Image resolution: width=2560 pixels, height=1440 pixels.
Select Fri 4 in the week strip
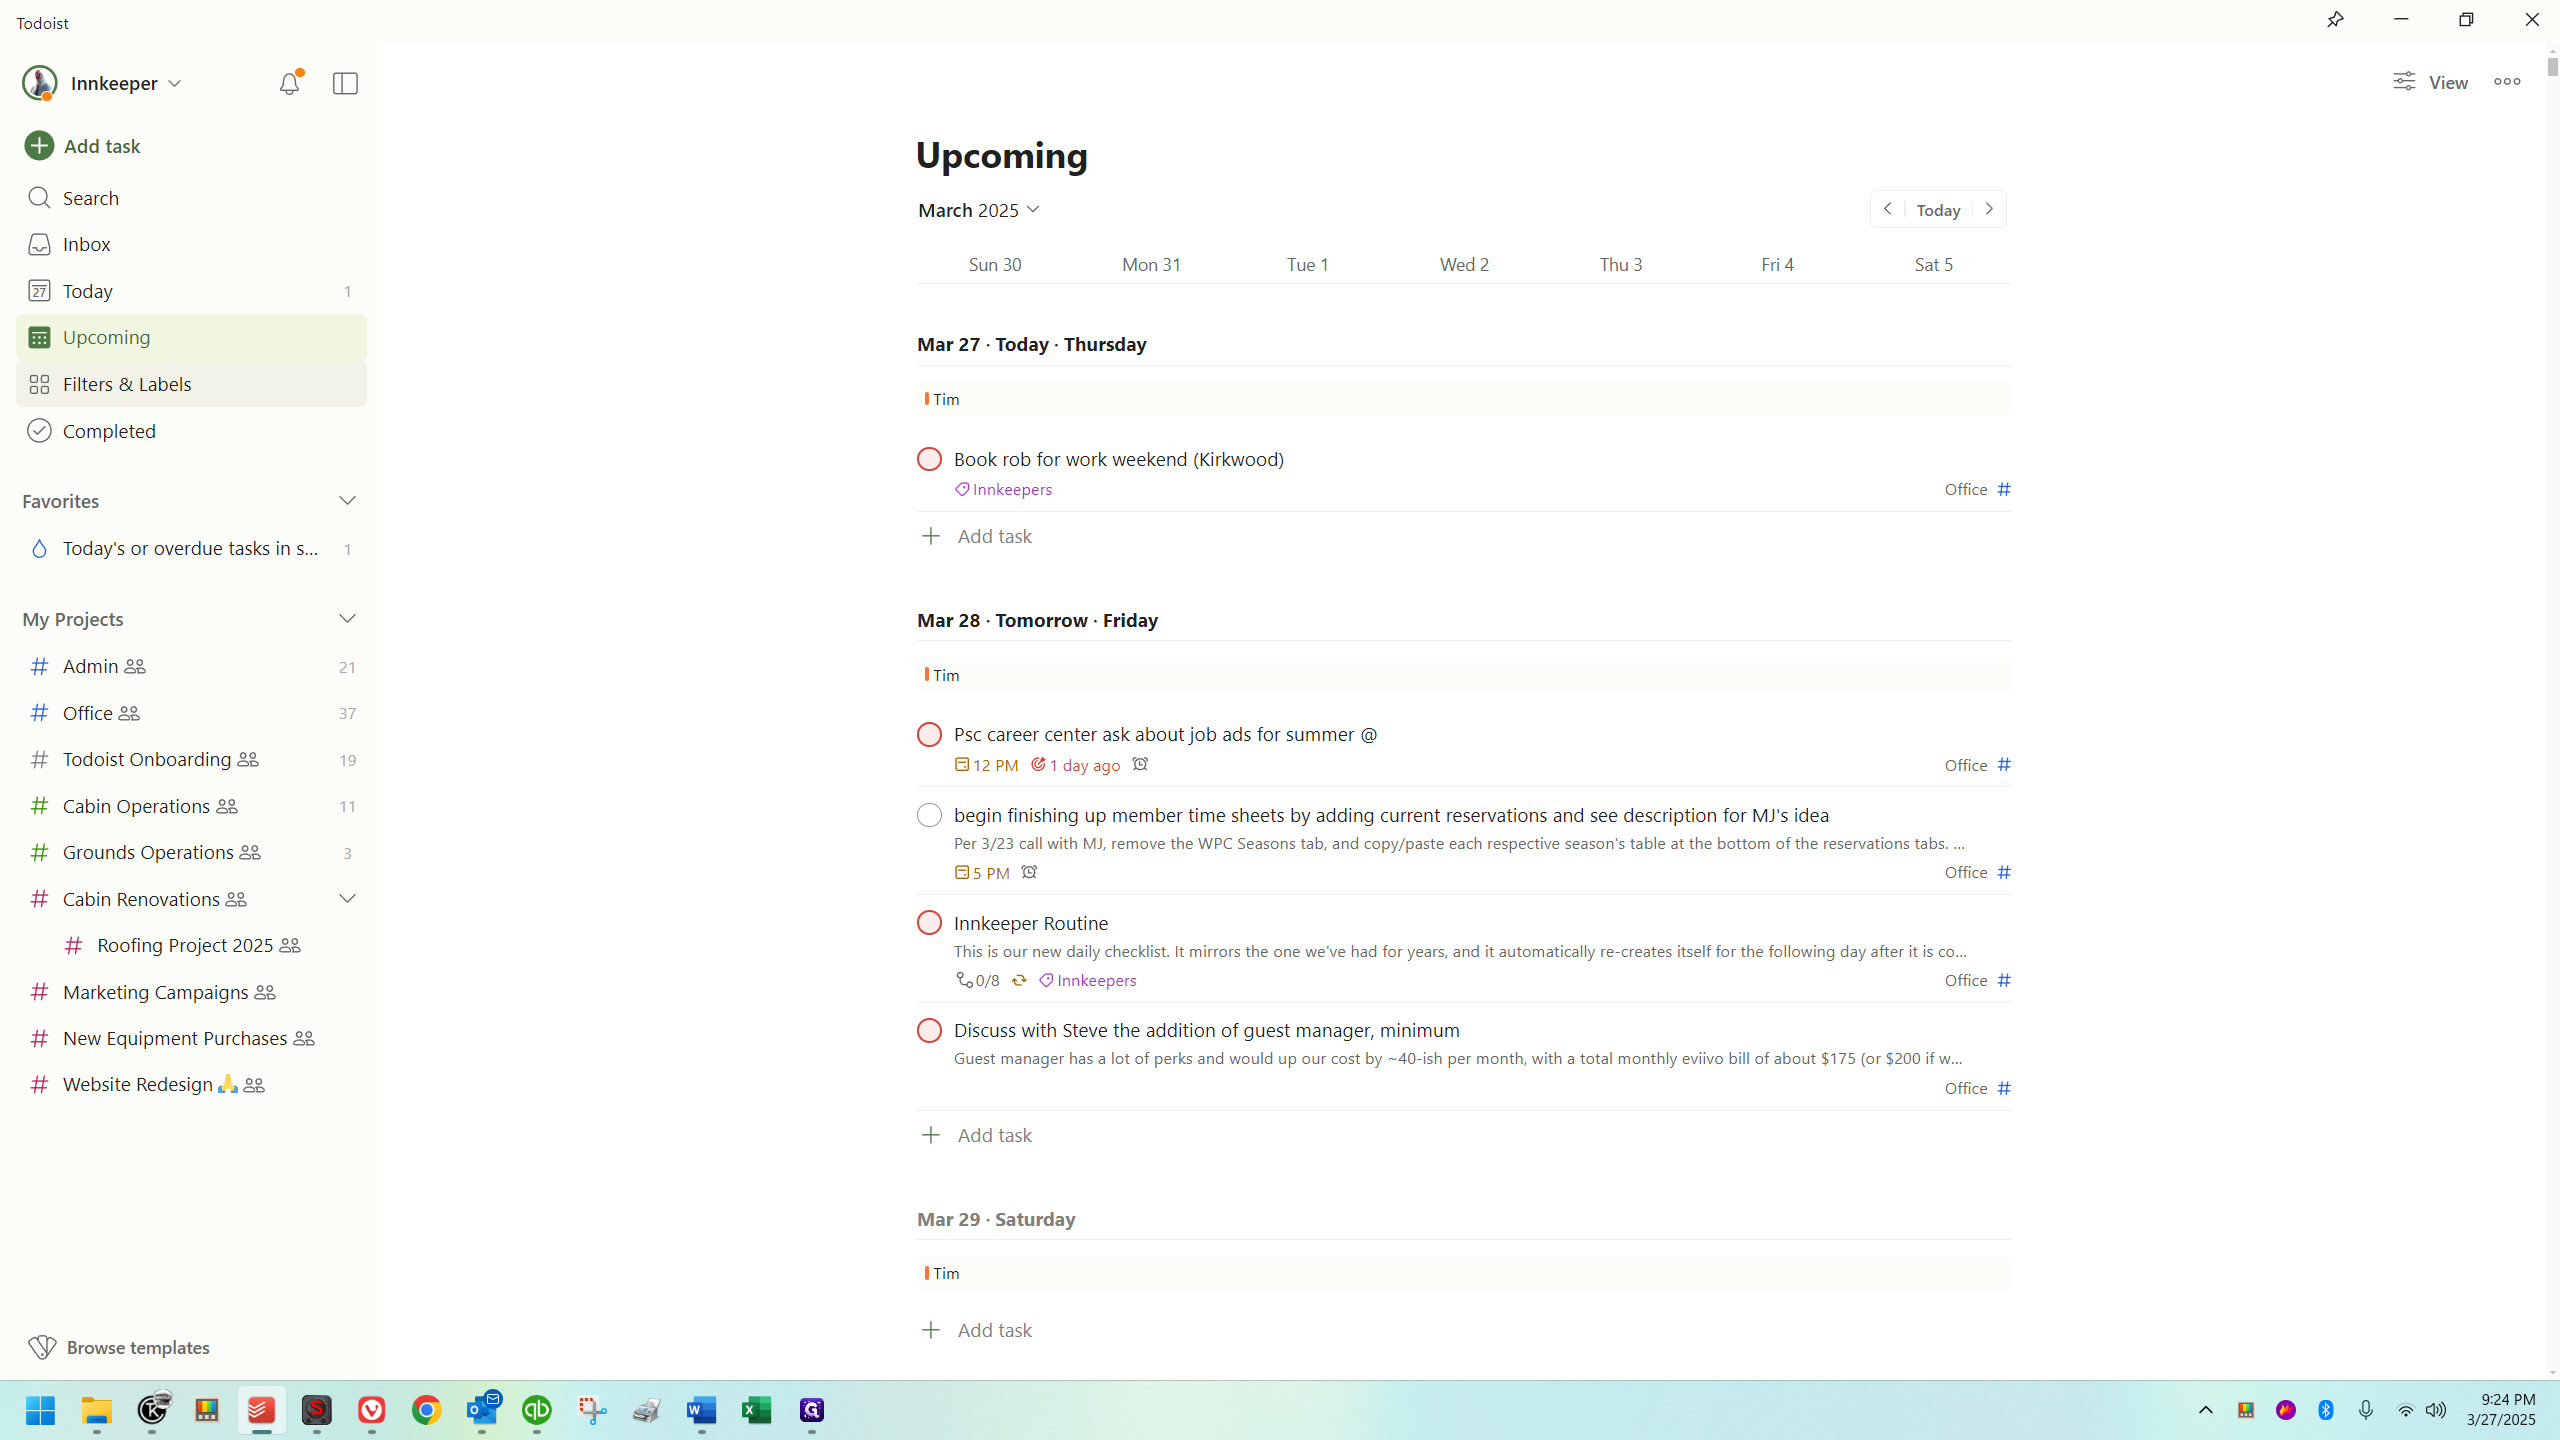pos(1777,264)
